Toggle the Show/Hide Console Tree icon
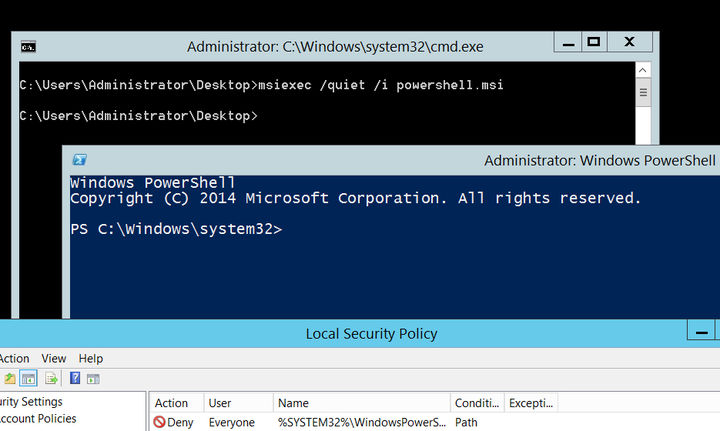 [29, 379]
